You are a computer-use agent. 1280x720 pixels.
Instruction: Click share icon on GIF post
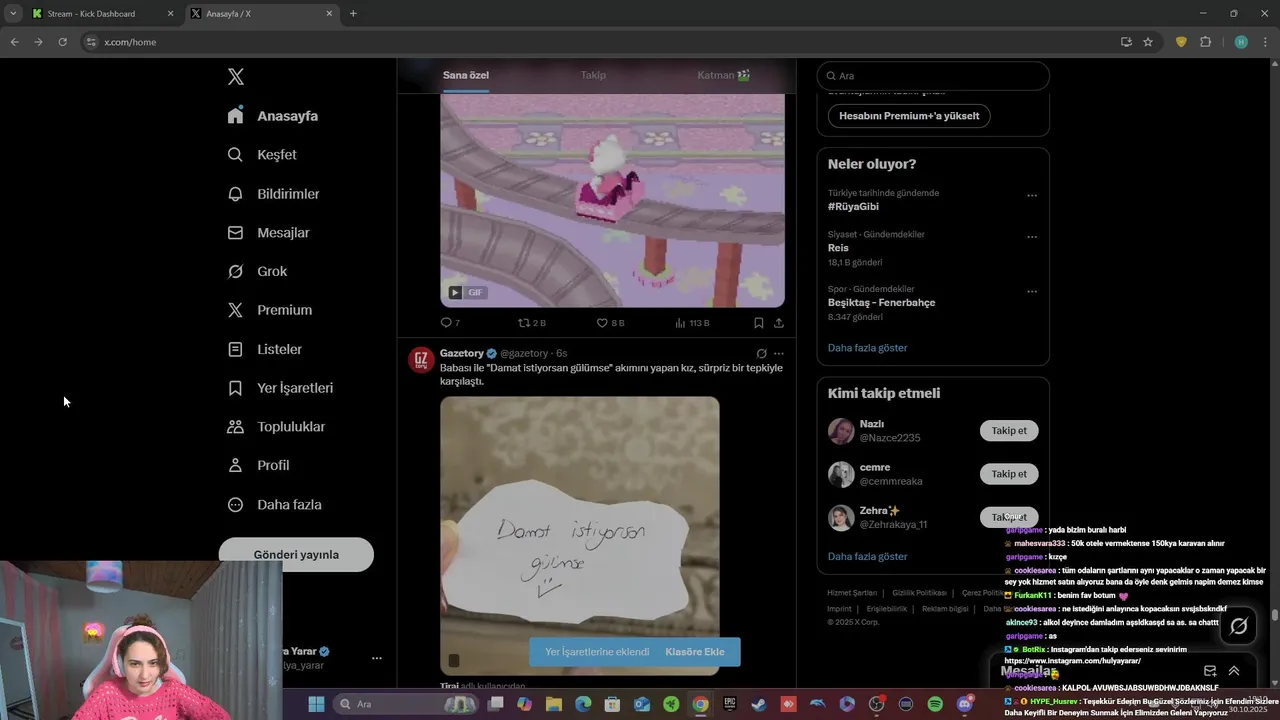(779, 323)
